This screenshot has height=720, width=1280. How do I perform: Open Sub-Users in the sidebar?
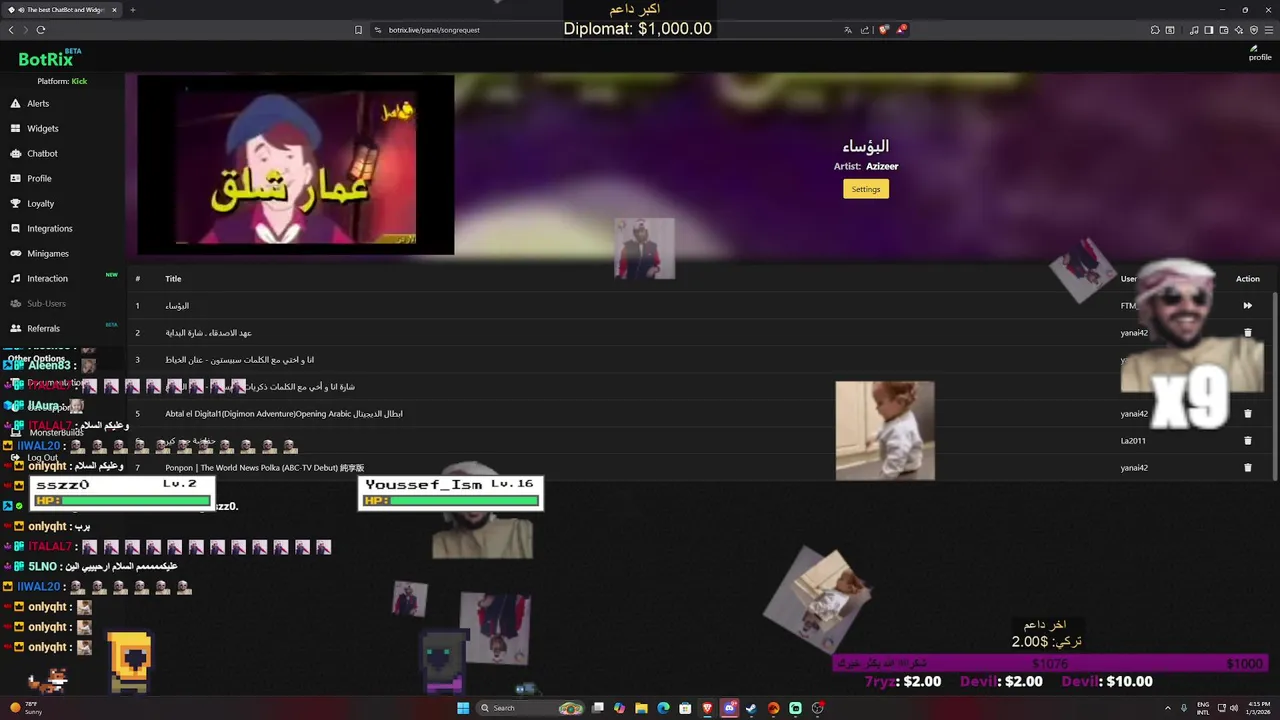[x=46, y=304]
